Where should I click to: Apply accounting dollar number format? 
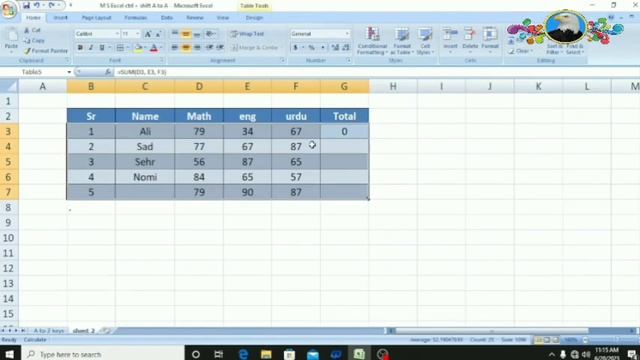point(296,48)
